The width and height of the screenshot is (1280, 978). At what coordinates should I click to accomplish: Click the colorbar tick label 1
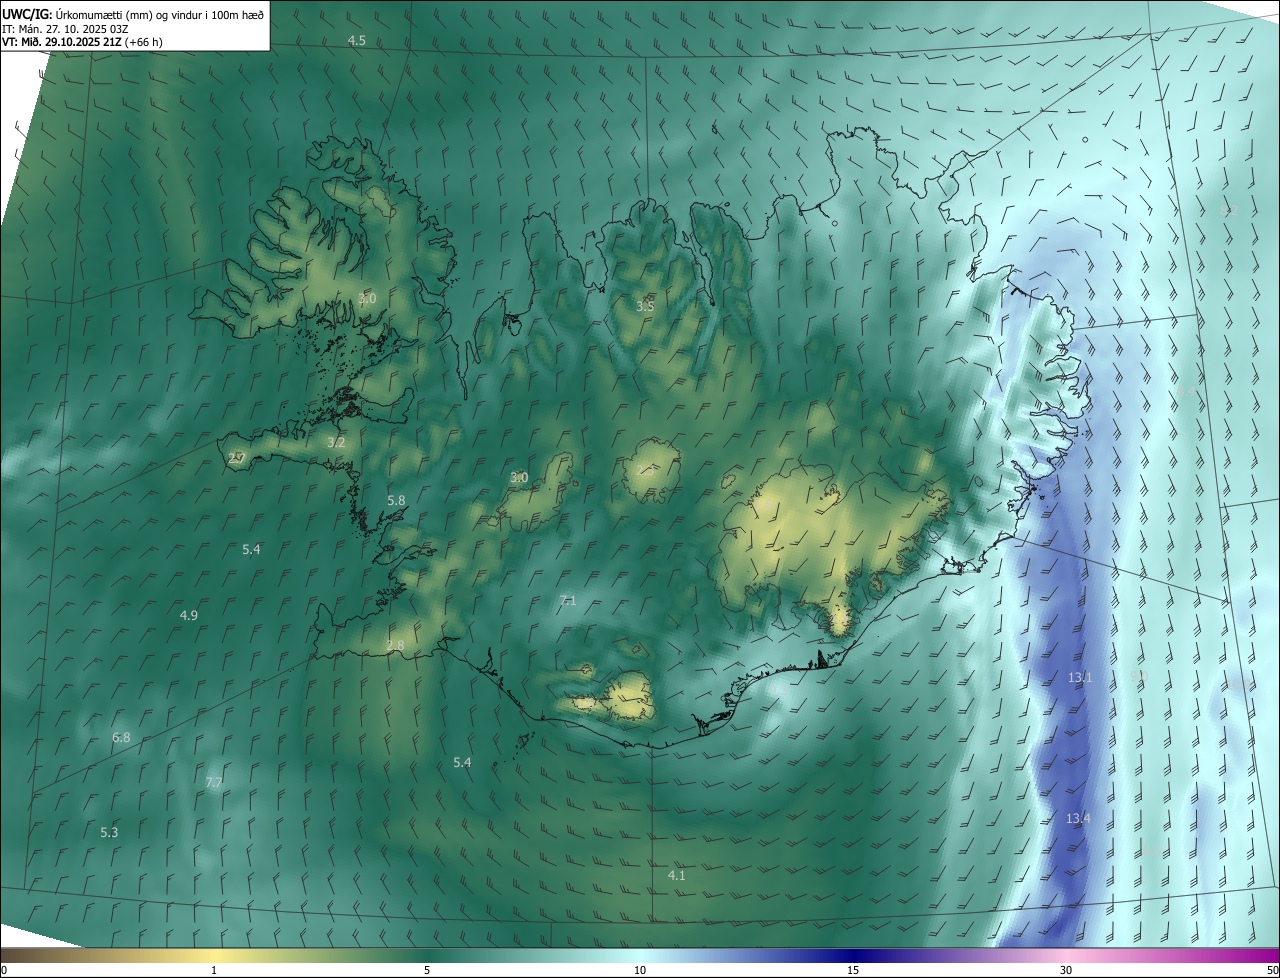pos(214,970)
